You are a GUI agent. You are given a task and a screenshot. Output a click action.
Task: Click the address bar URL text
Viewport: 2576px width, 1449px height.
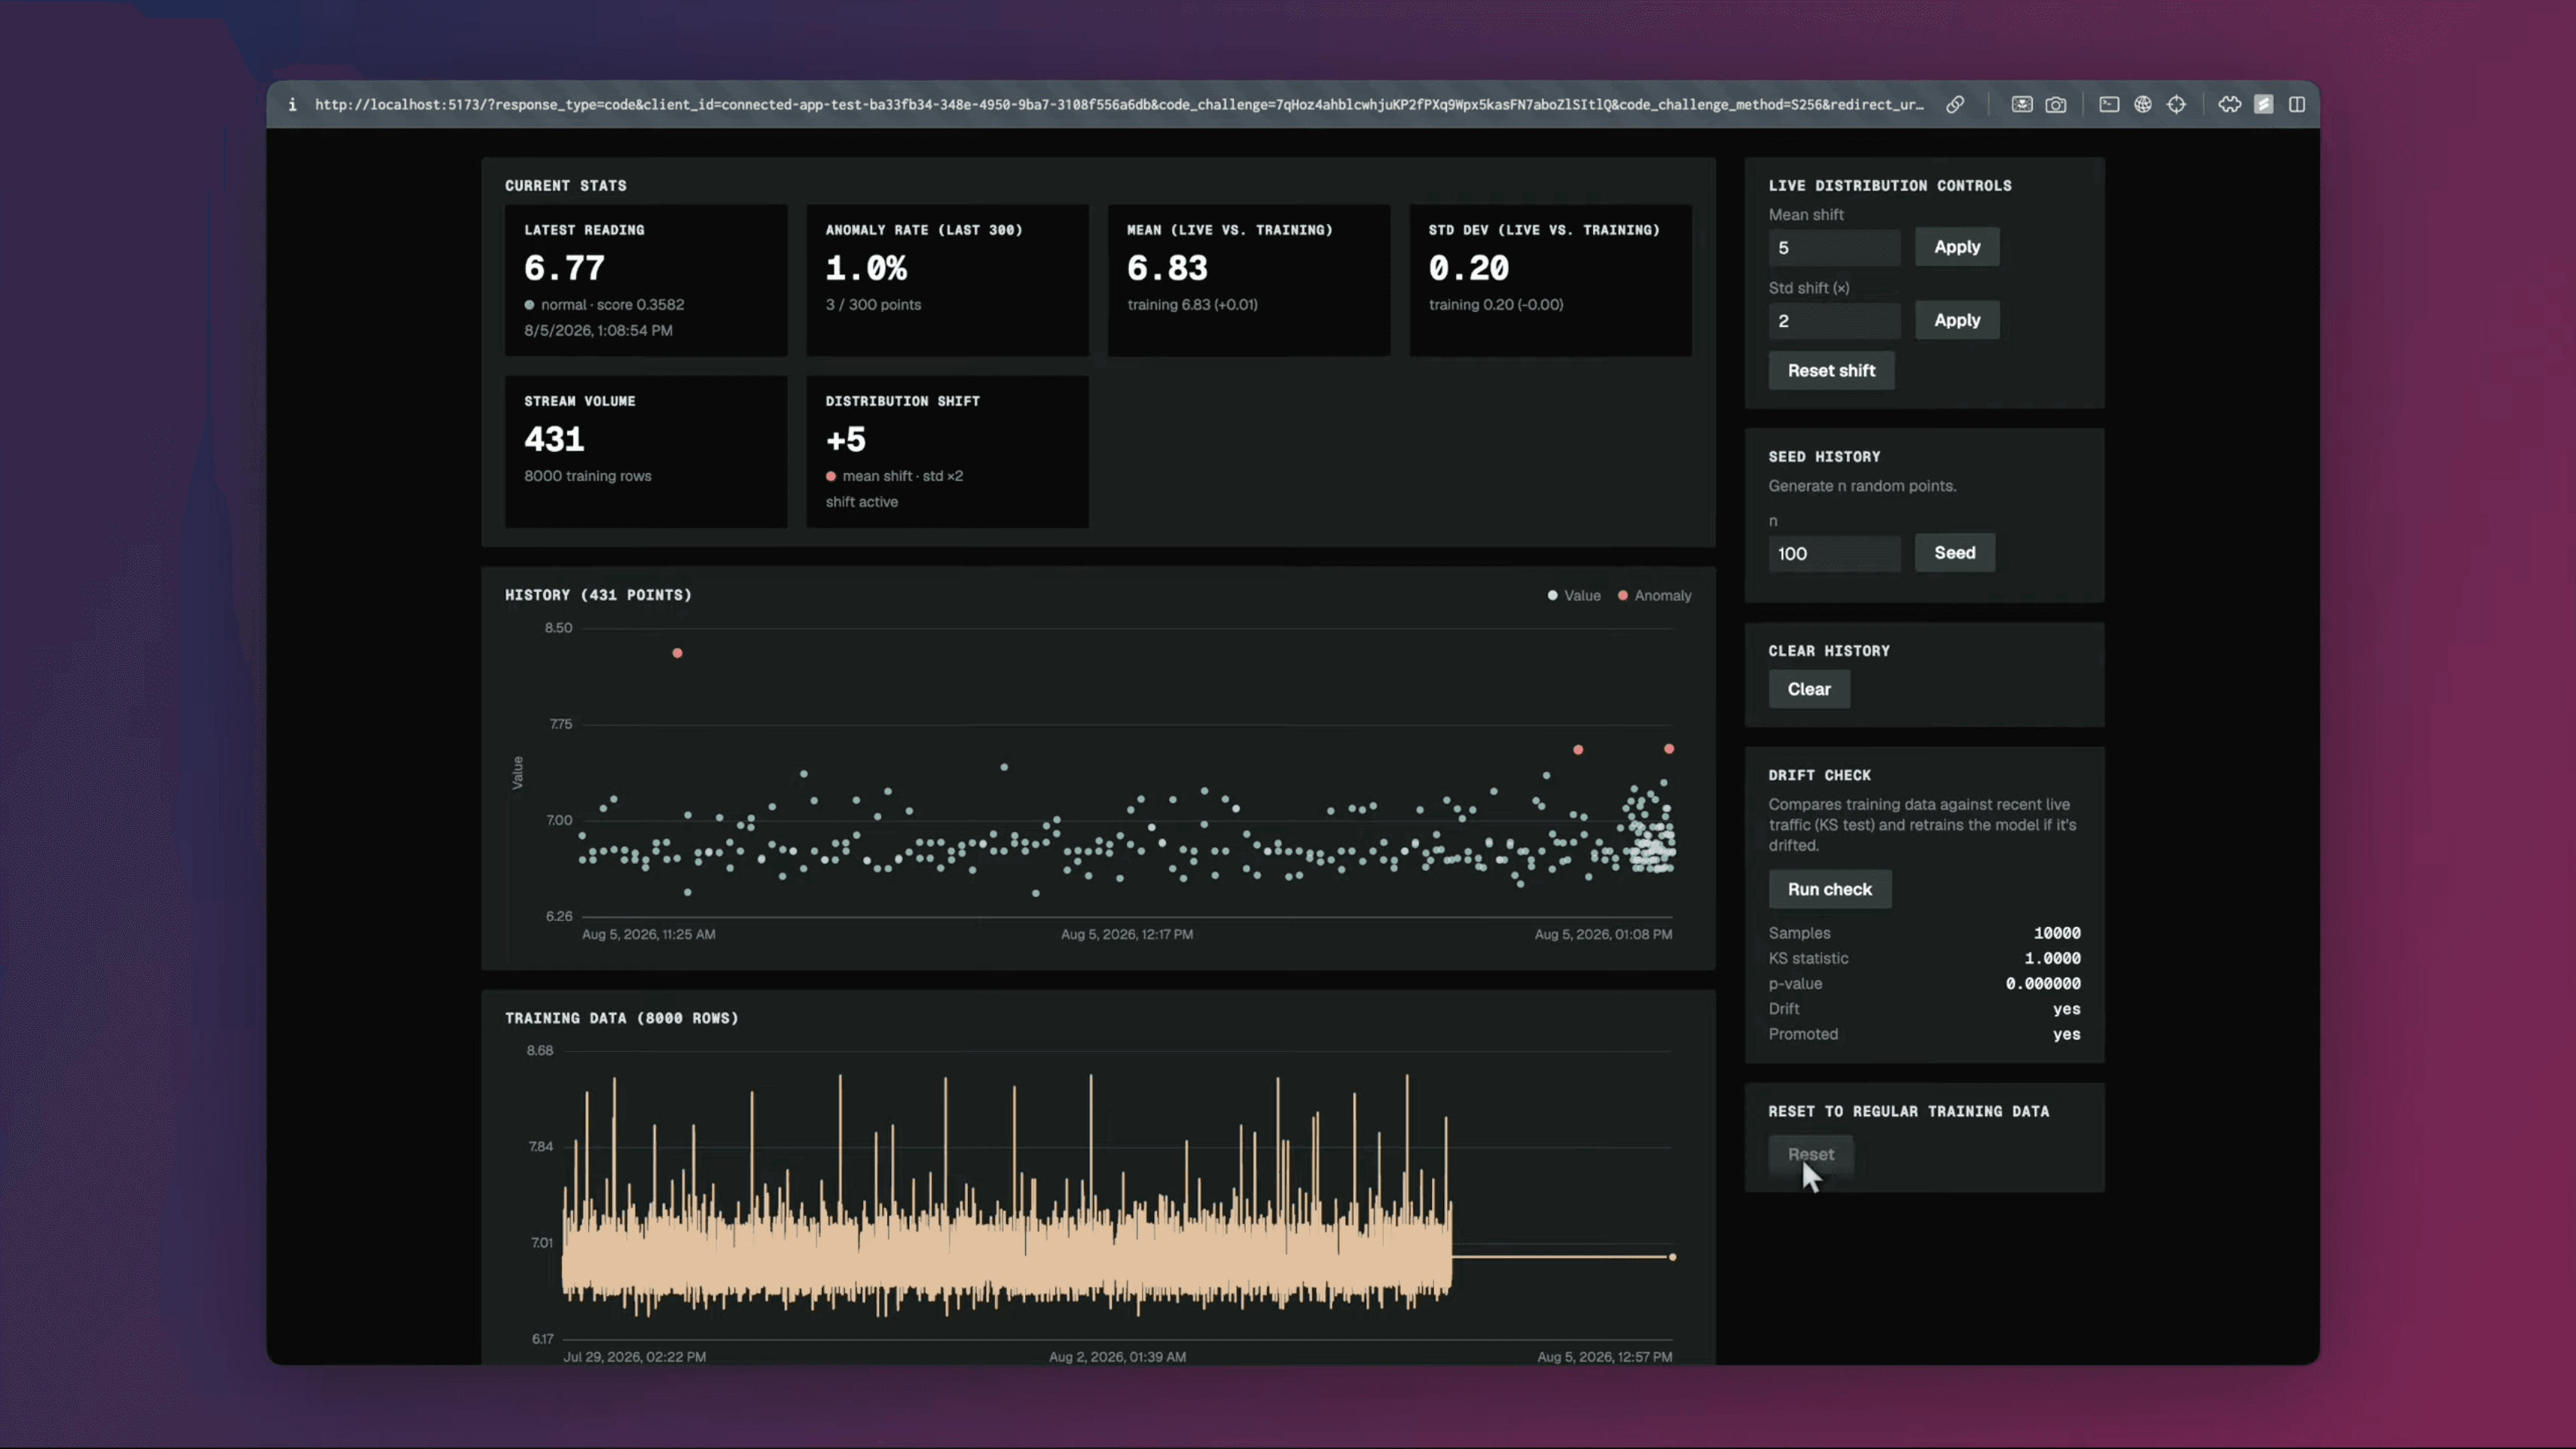click(1119, 104)
